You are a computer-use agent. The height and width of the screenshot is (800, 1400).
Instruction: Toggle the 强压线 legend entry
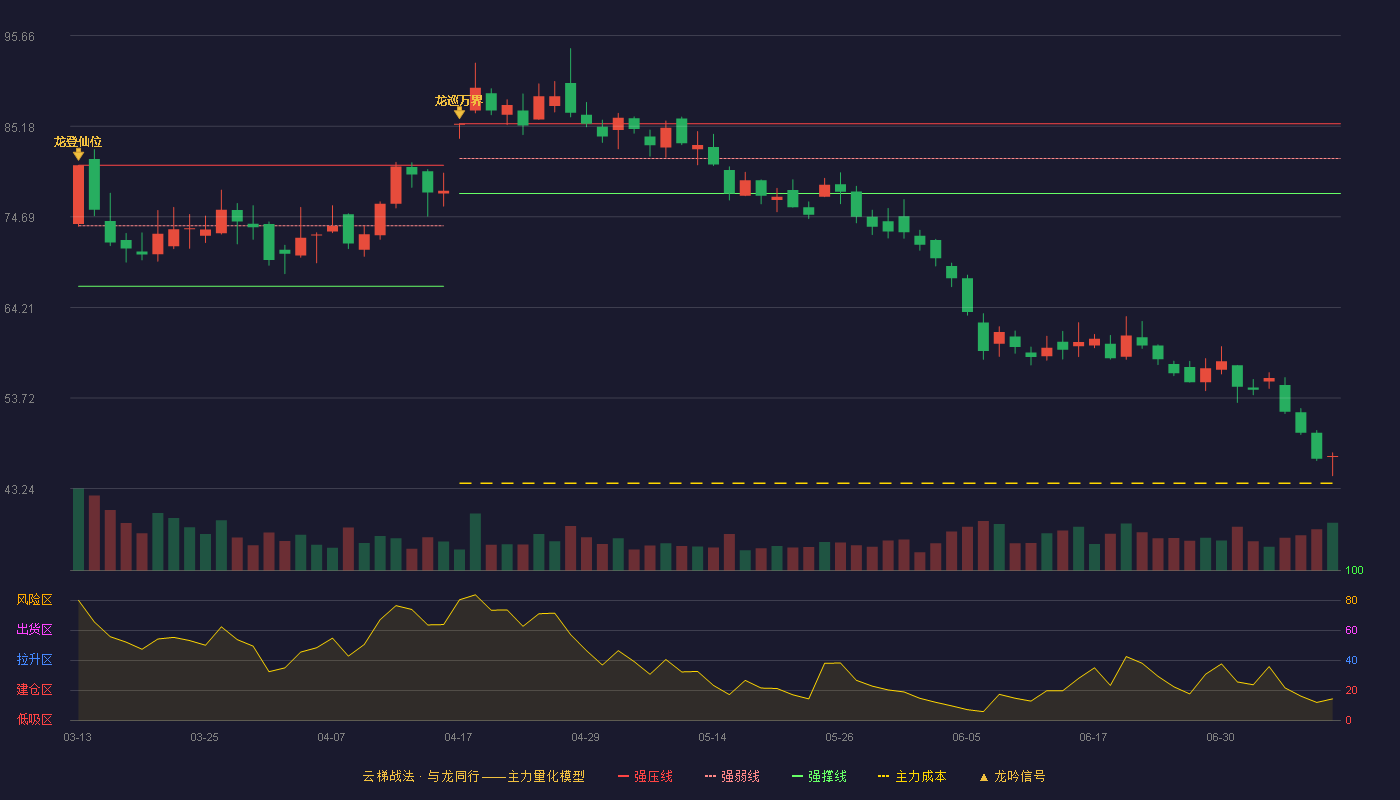645,776
